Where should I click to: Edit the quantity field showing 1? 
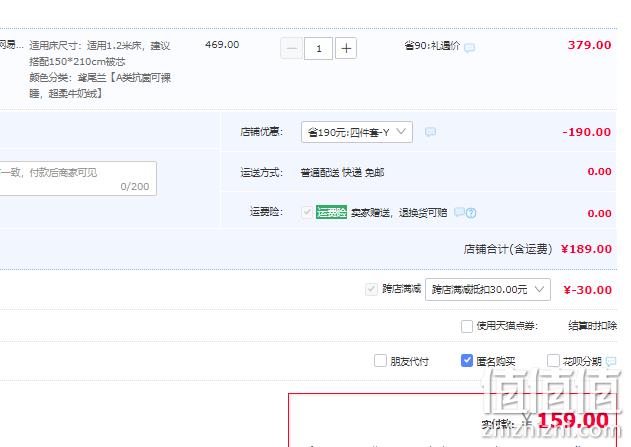(x=318, y=48)
